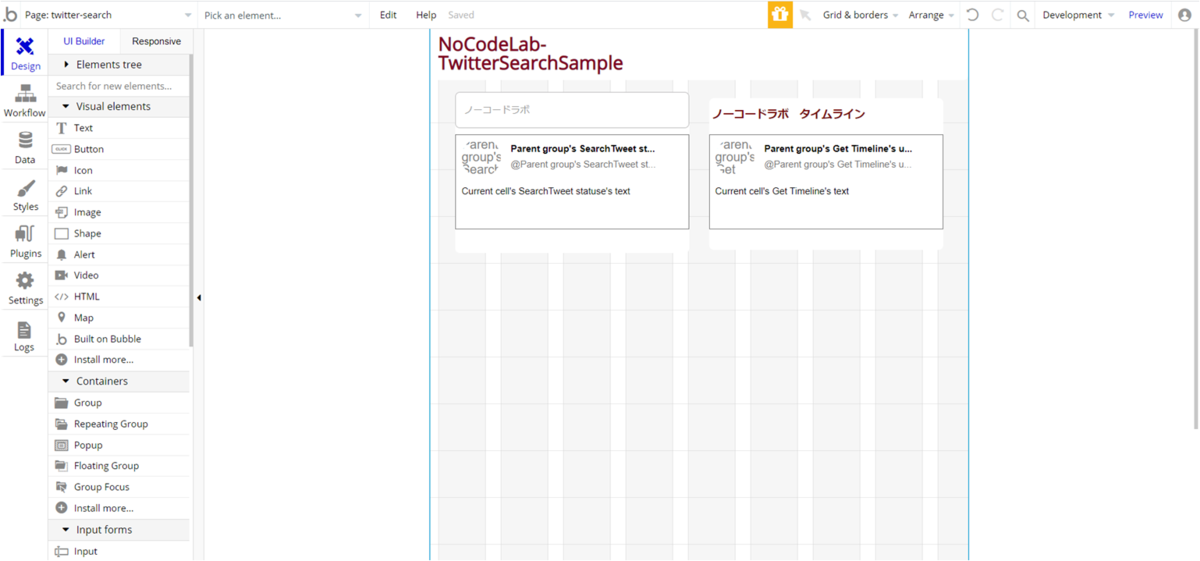Screen dimensions: 1200x561
Task: Open the Development version dropdown
Action: tap(1078, 15)
